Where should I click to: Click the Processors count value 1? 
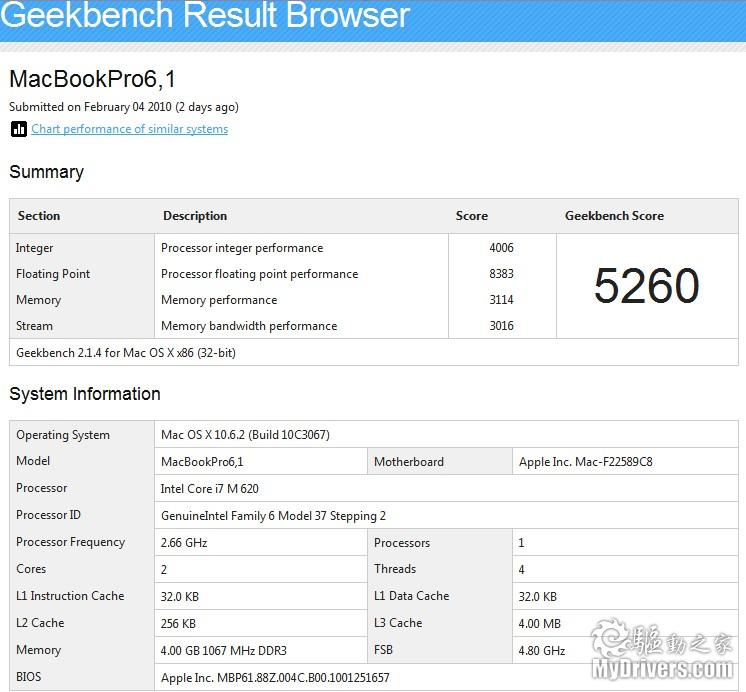(521, 543)
